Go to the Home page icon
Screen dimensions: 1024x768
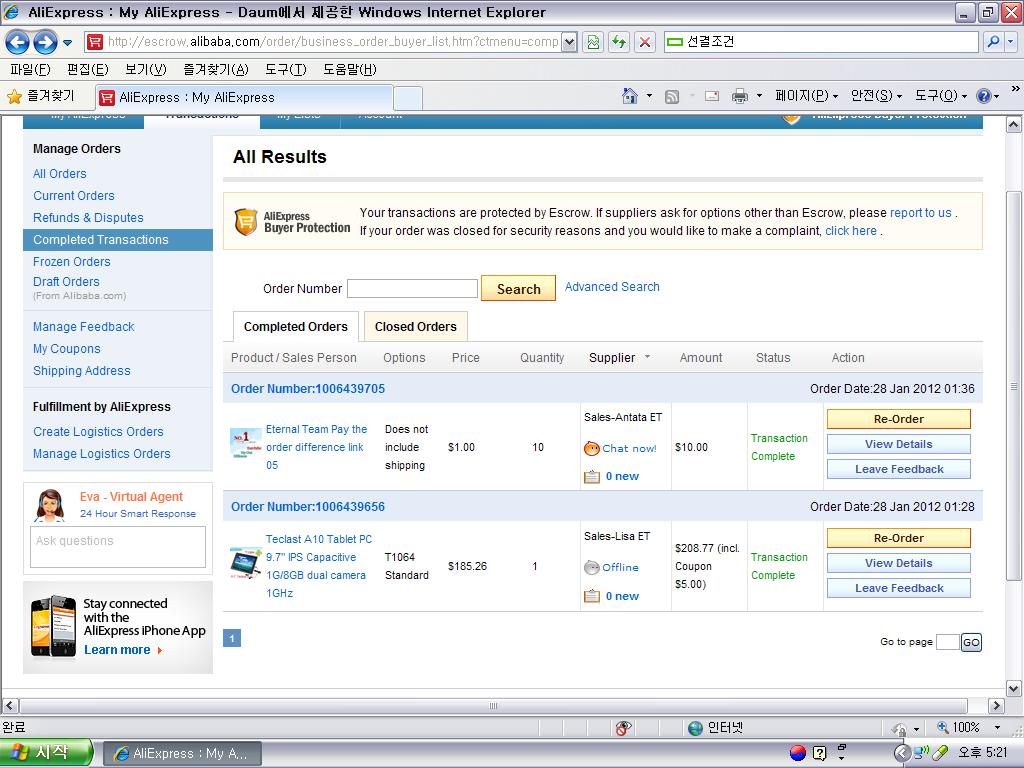coord(630,97)
